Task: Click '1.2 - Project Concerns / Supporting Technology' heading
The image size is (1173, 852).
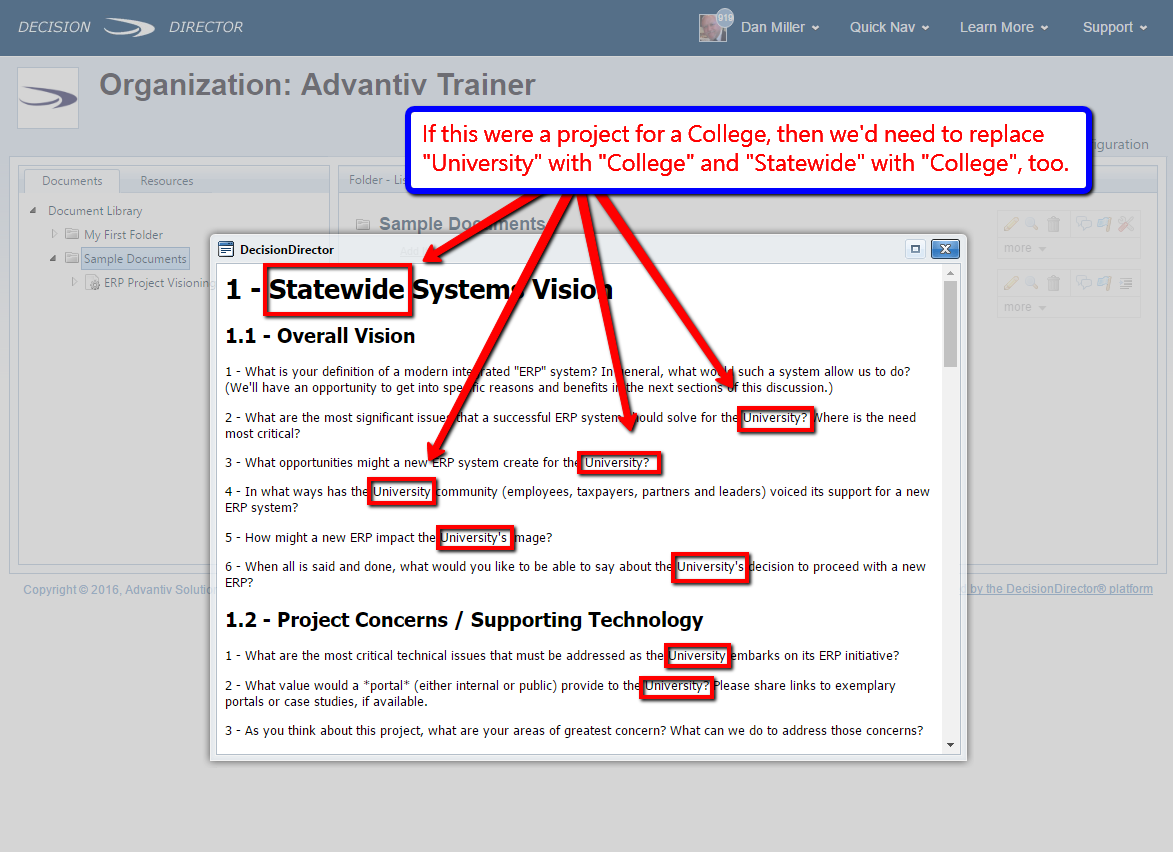Action: coord(465,620)
